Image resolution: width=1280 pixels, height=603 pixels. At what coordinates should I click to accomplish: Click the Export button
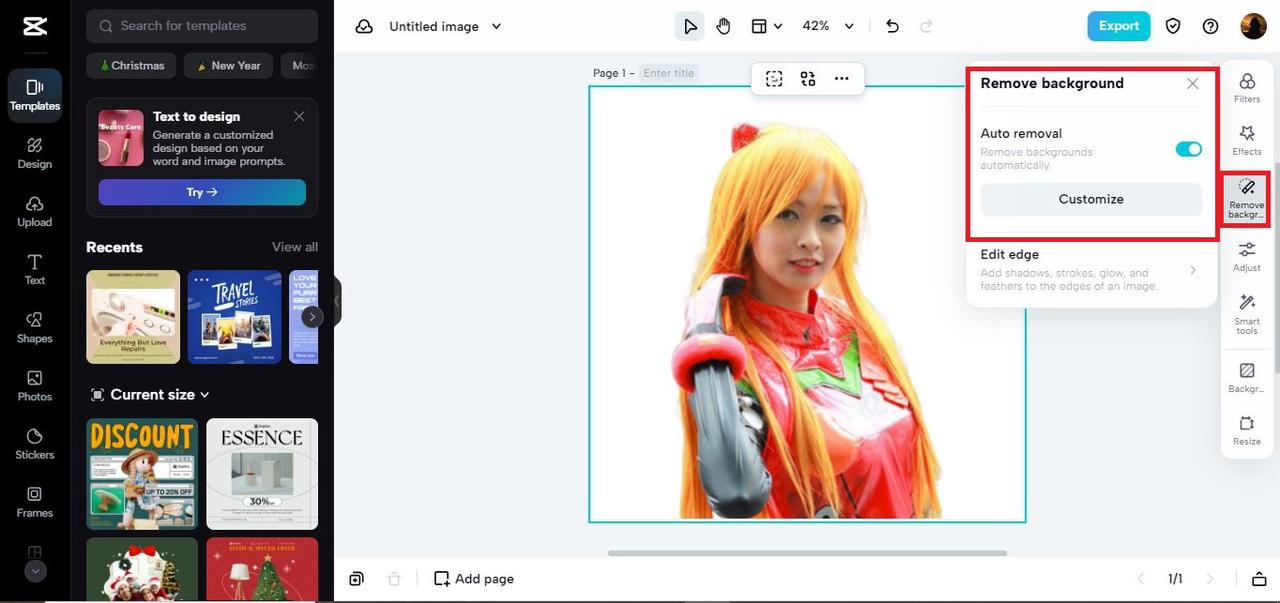(1119, 26)
